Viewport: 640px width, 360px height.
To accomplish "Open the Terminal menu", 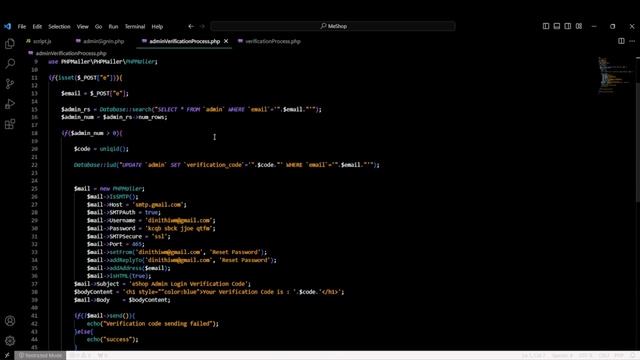I will pyautogui.click(x=135, y=27).
